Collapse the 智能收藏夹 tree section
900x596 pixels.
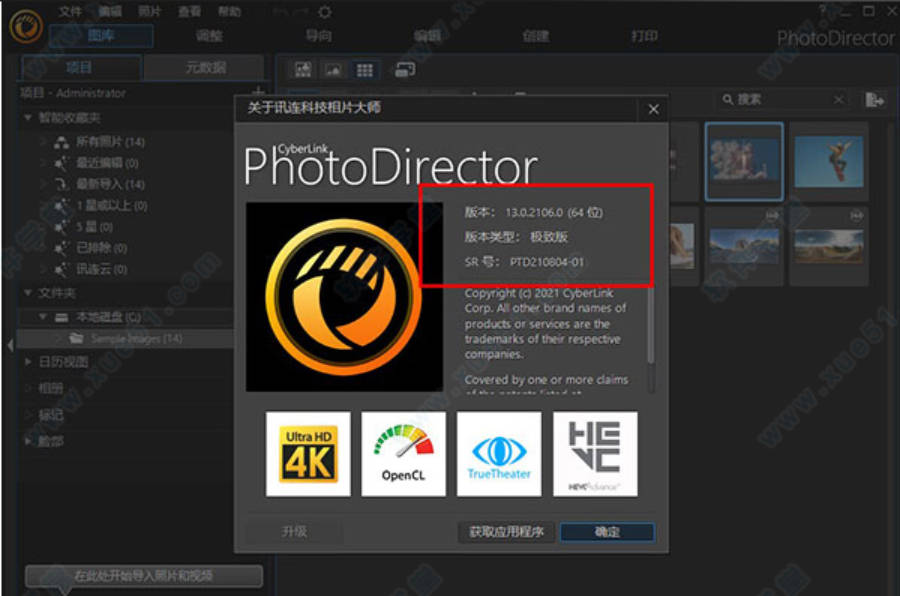coord(28,118)
